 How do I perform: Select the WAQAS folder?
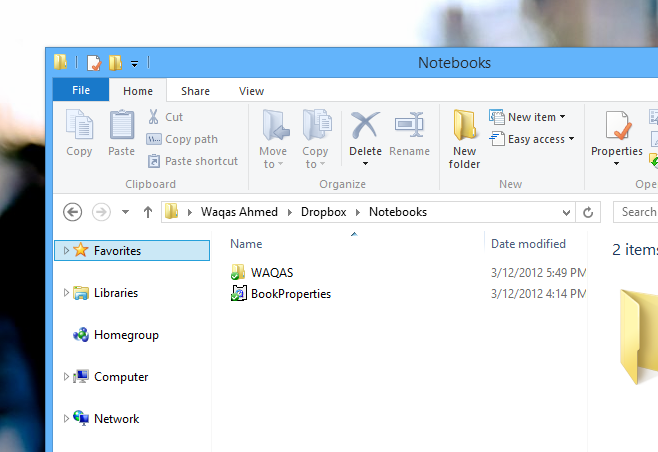point(262,272)
